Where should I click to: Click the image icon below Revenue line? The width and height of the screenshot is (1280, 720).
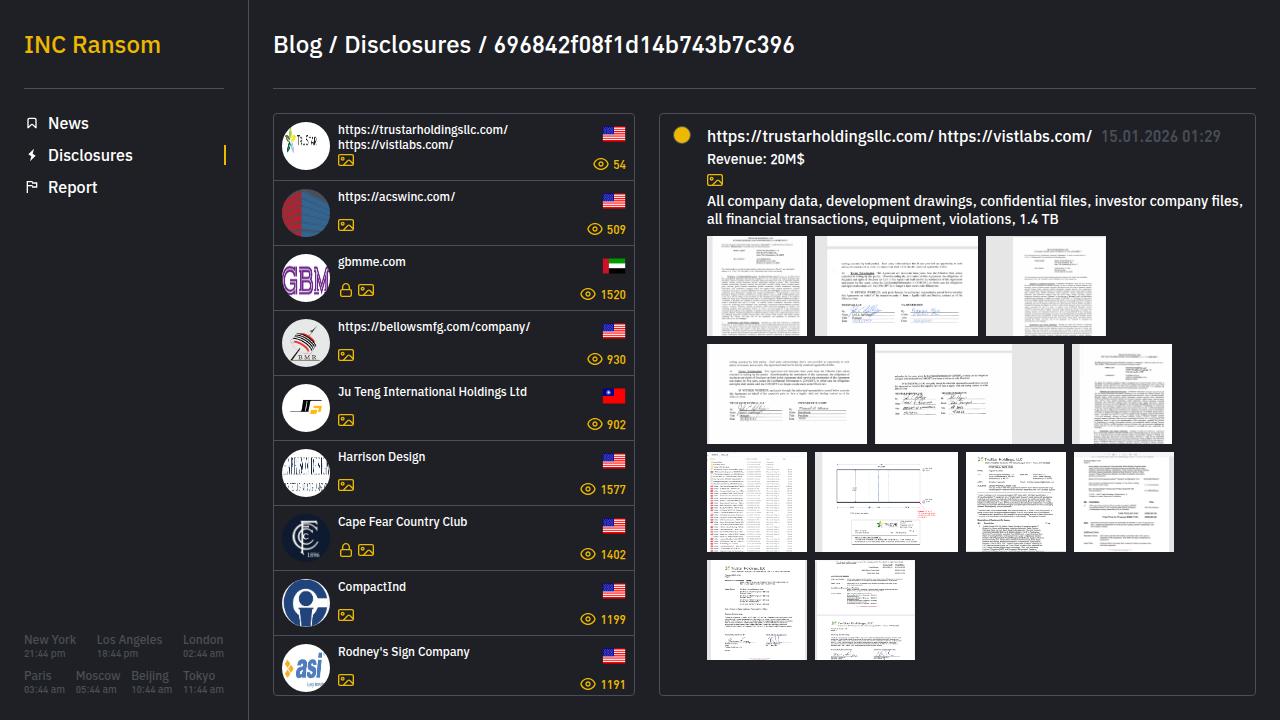tap(715, 180)
